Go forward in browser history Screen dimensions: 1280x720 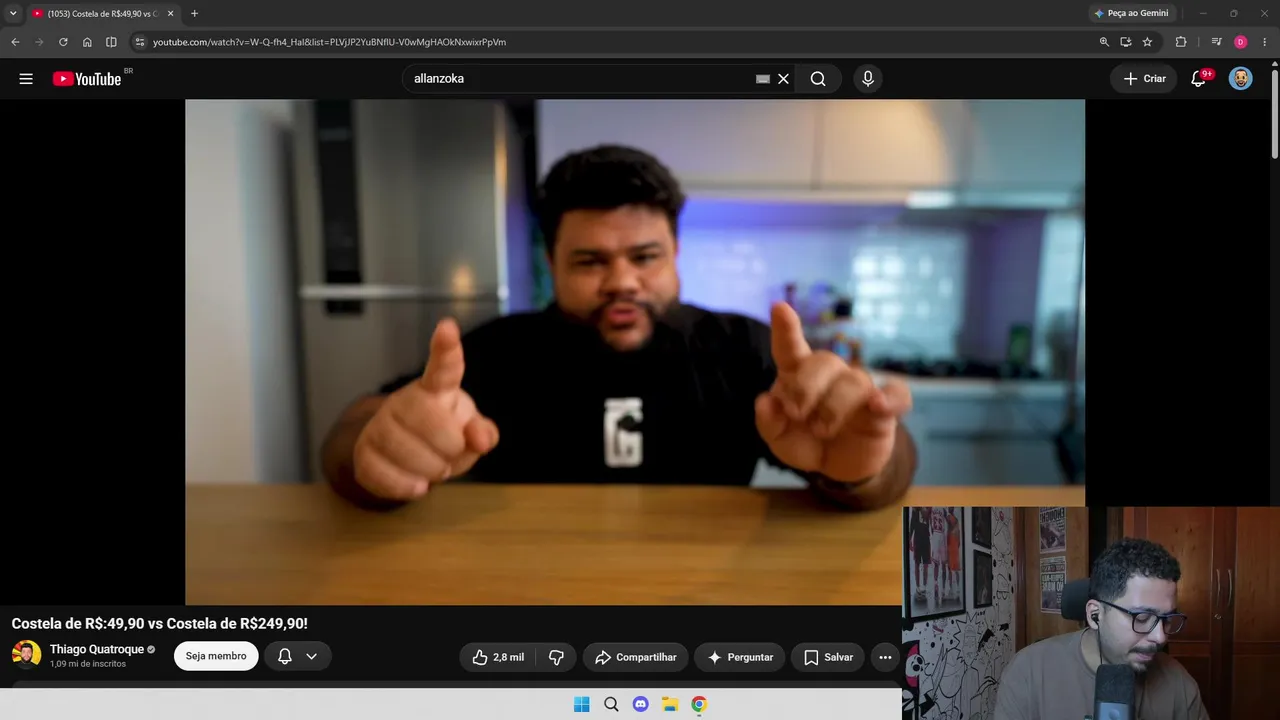39,42
